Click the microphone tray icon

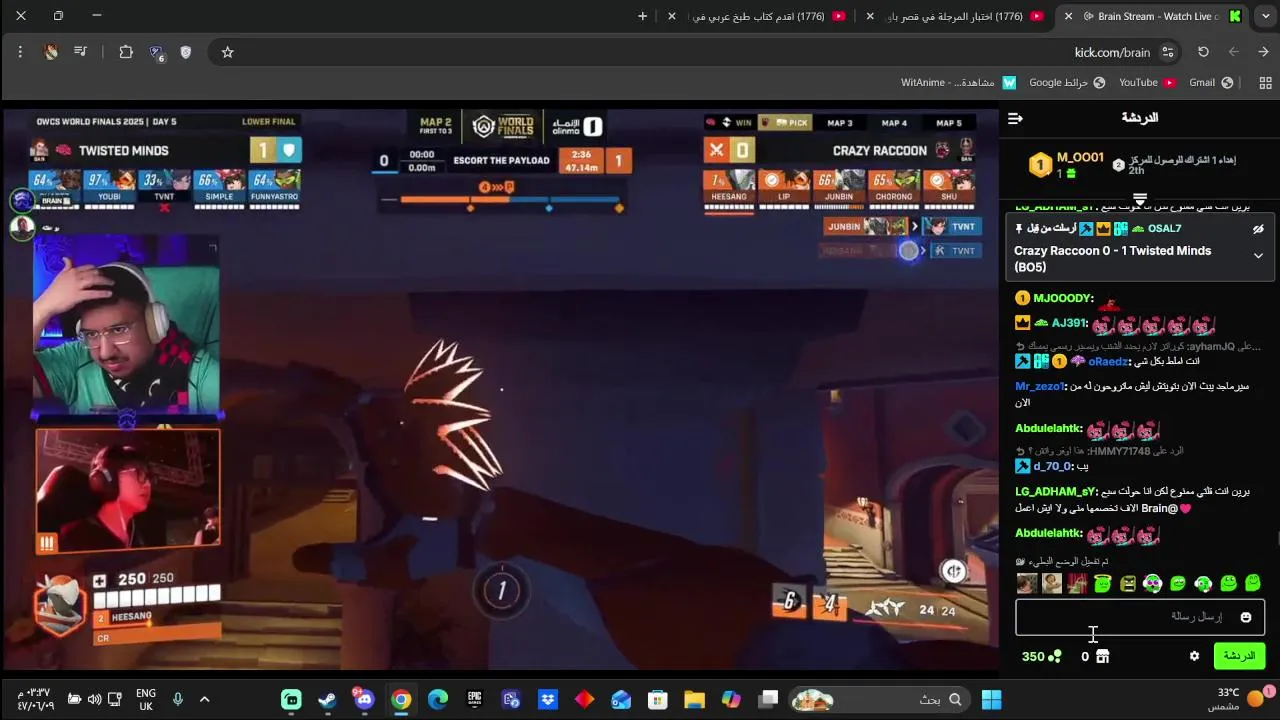tap(178, 699)
